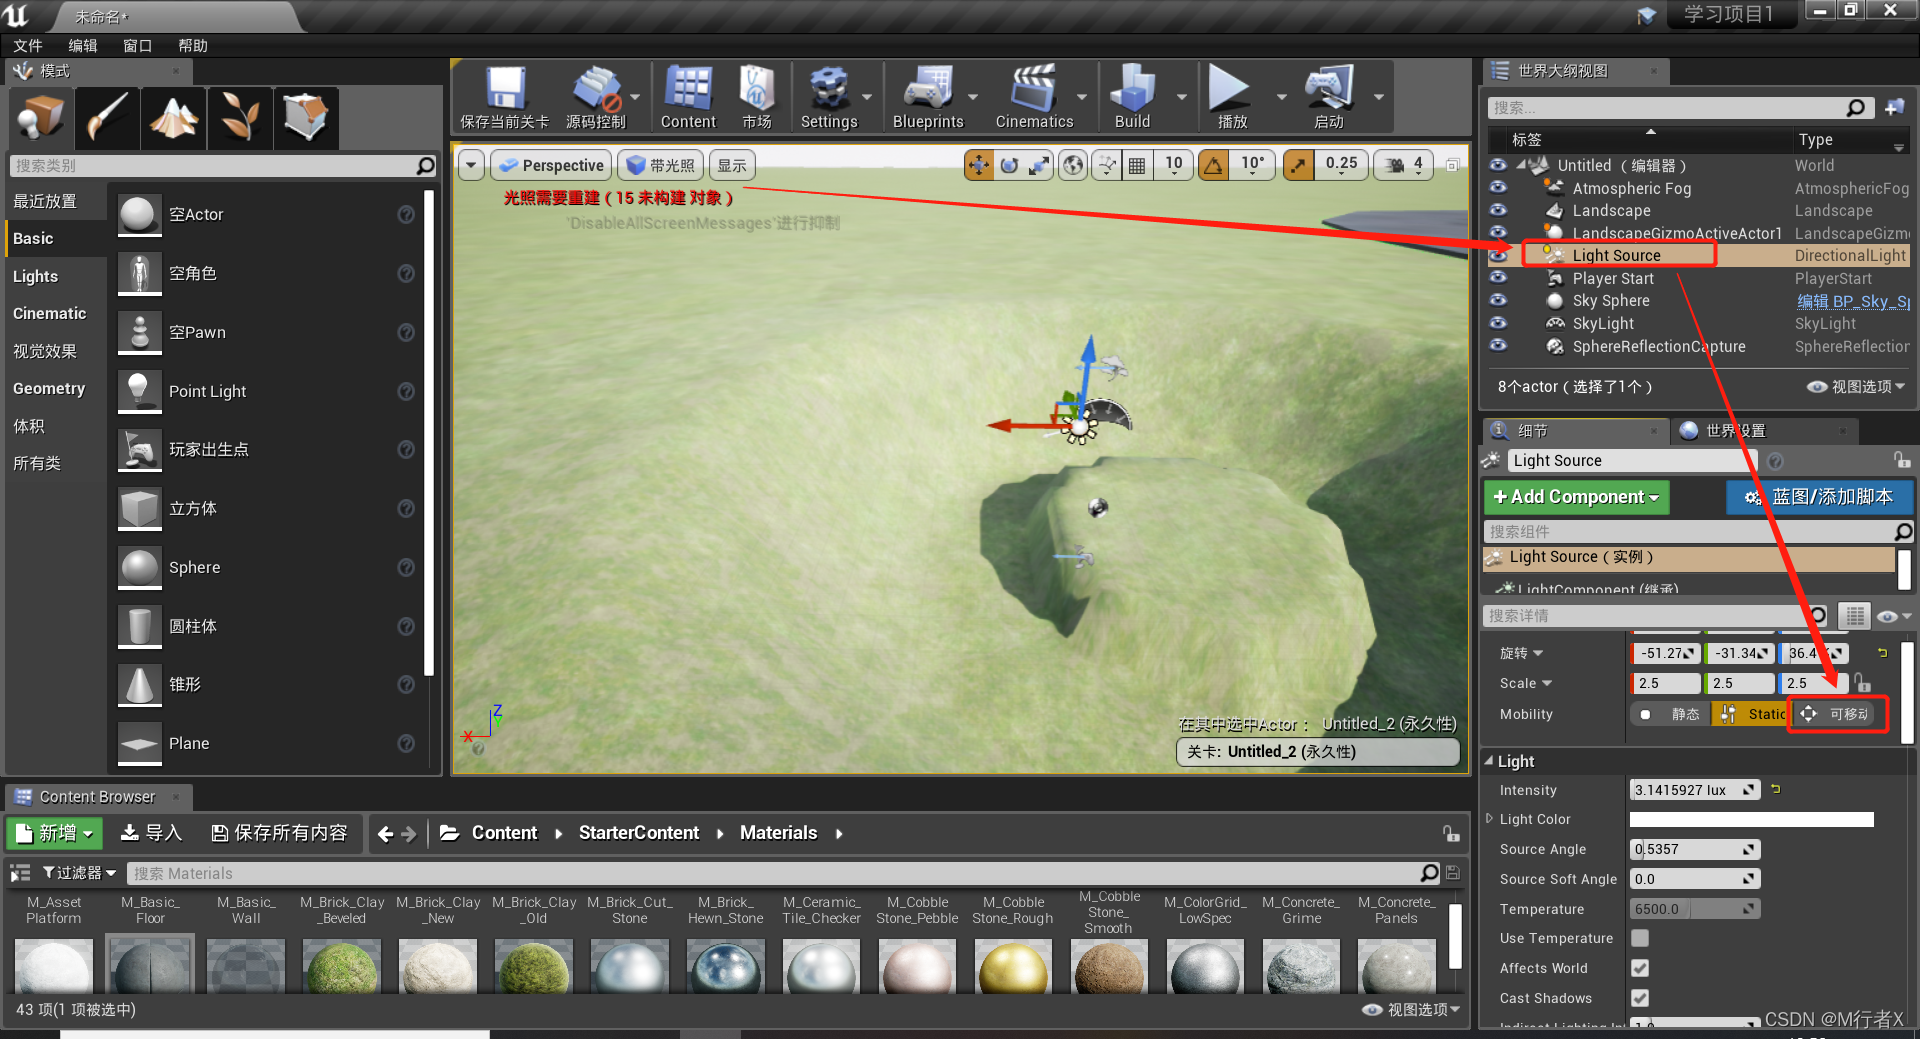1920x1039 pixels.
Task: Click the Launch toolbar icon
Action: (1329, 97)
